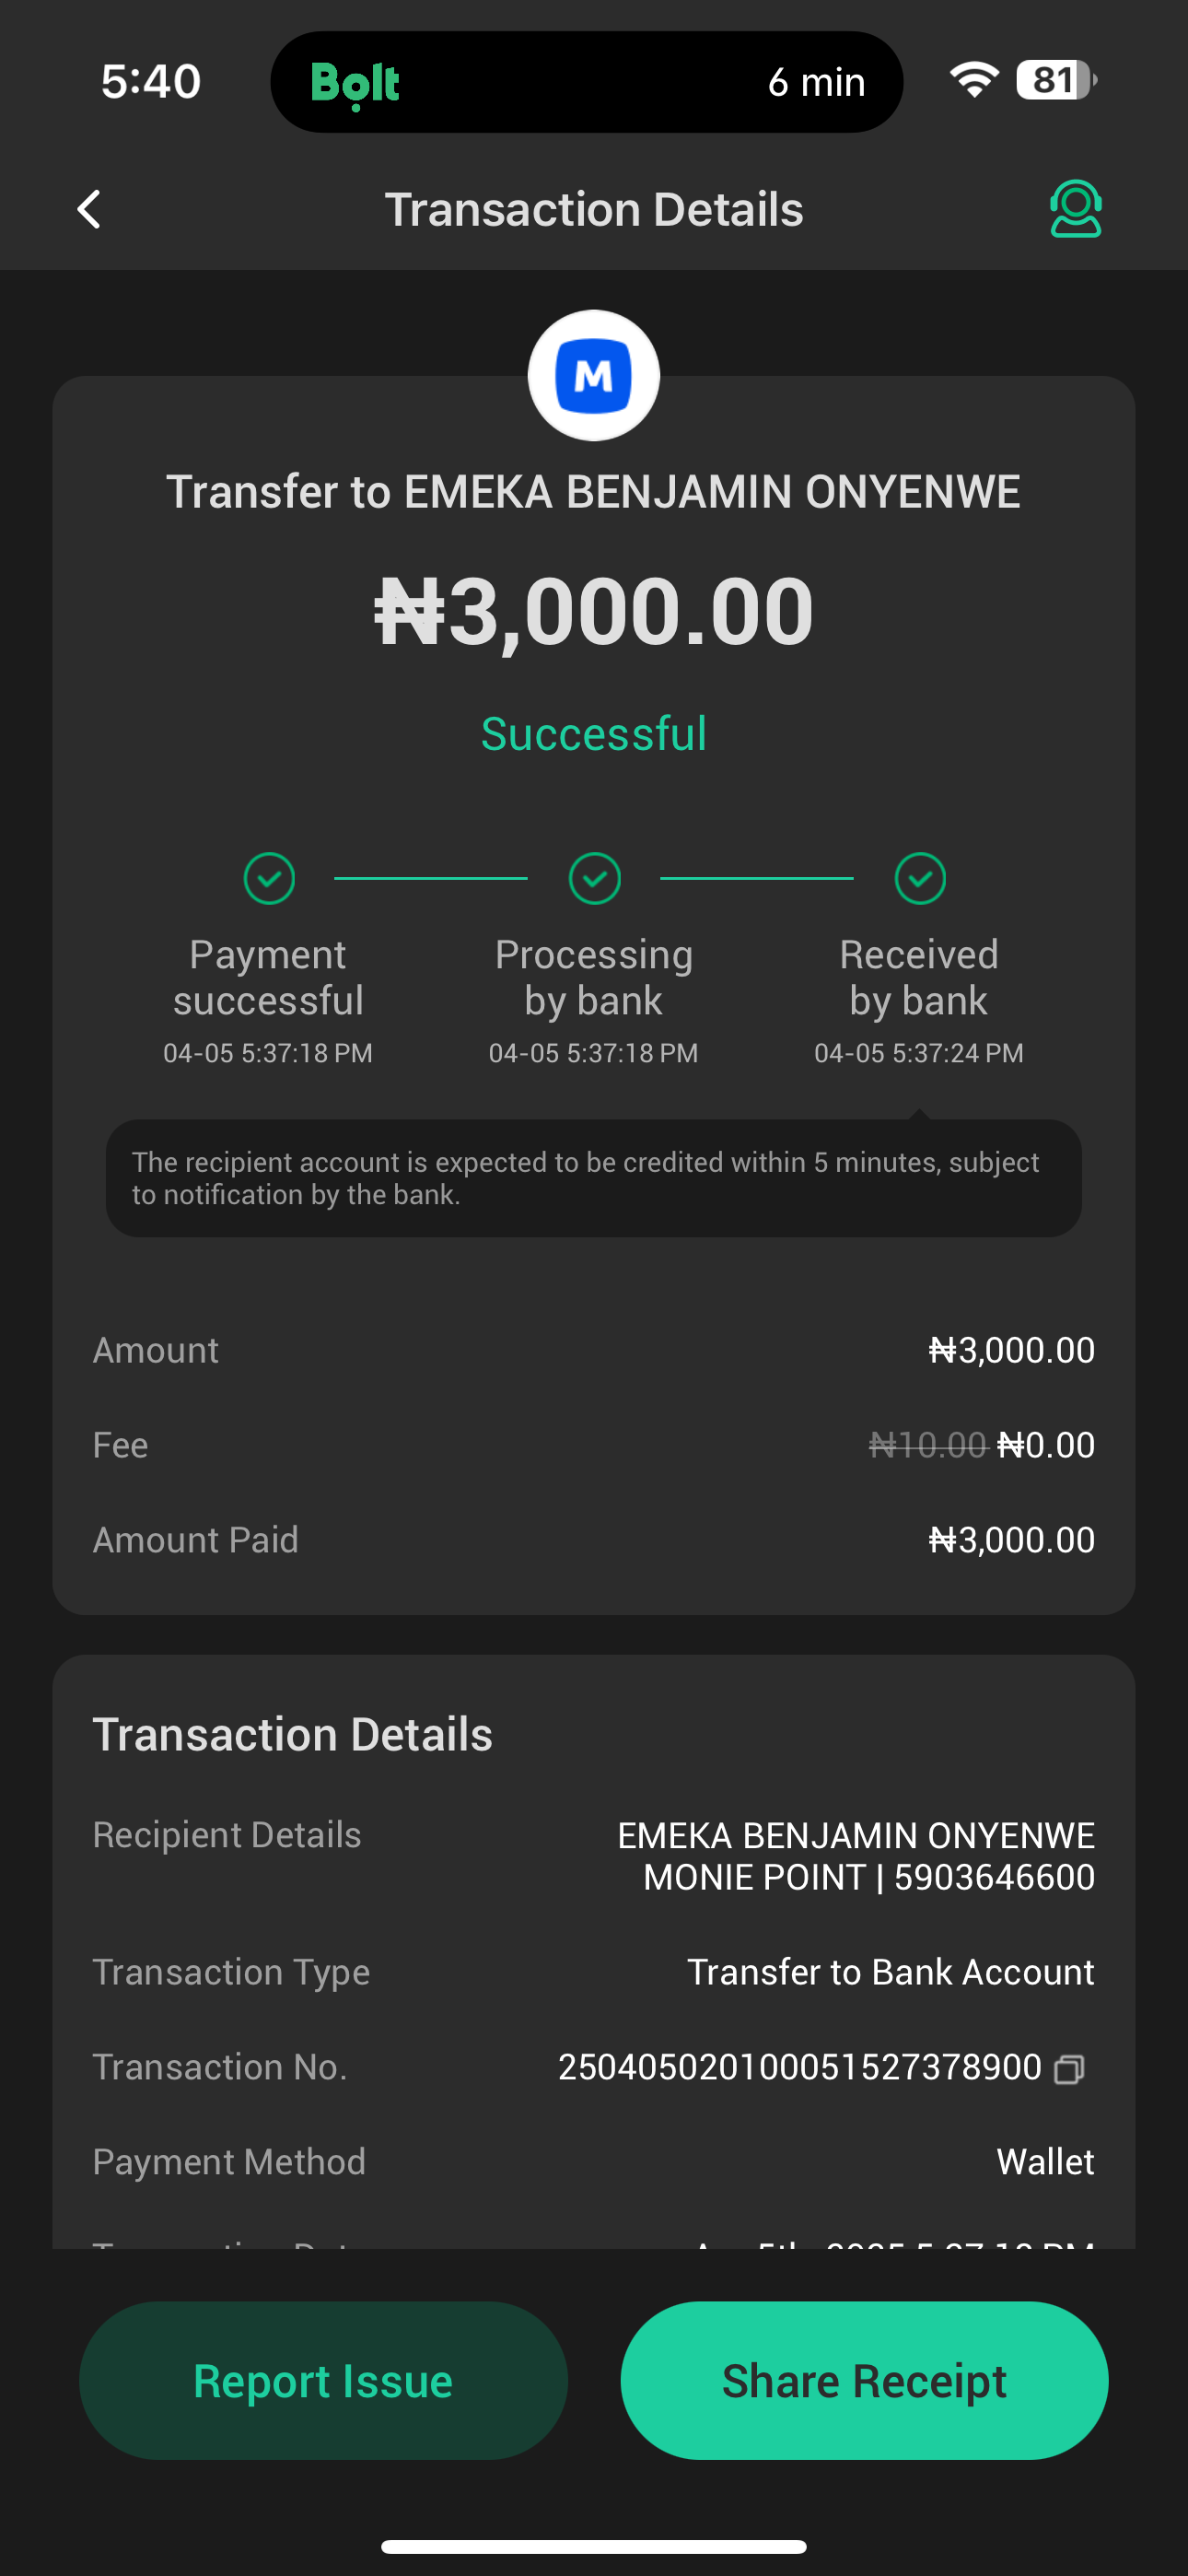Copy the transaction number
This screenshot has height=2576, width=1188.
click(x=1069, y=2068)
